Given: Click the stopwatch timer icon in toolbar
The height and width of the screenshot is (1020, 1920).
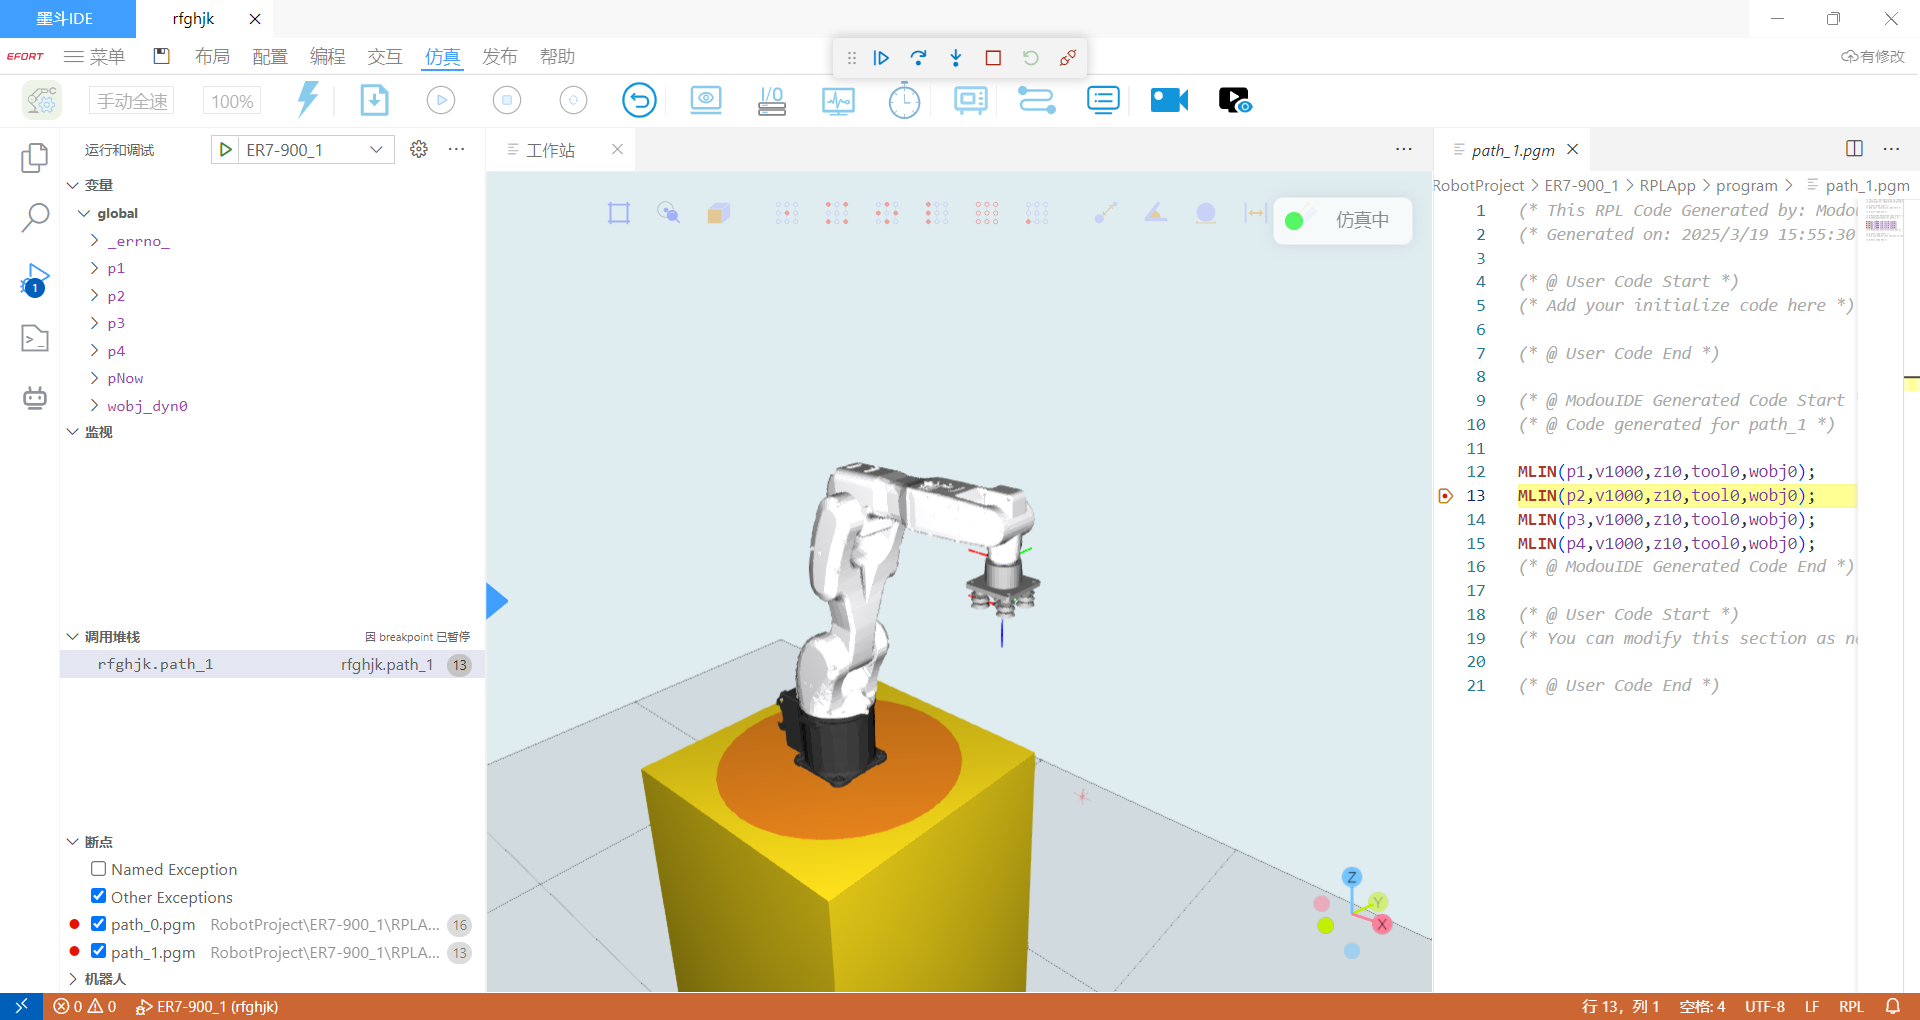Looking at the screenshot, I should 904,100.
